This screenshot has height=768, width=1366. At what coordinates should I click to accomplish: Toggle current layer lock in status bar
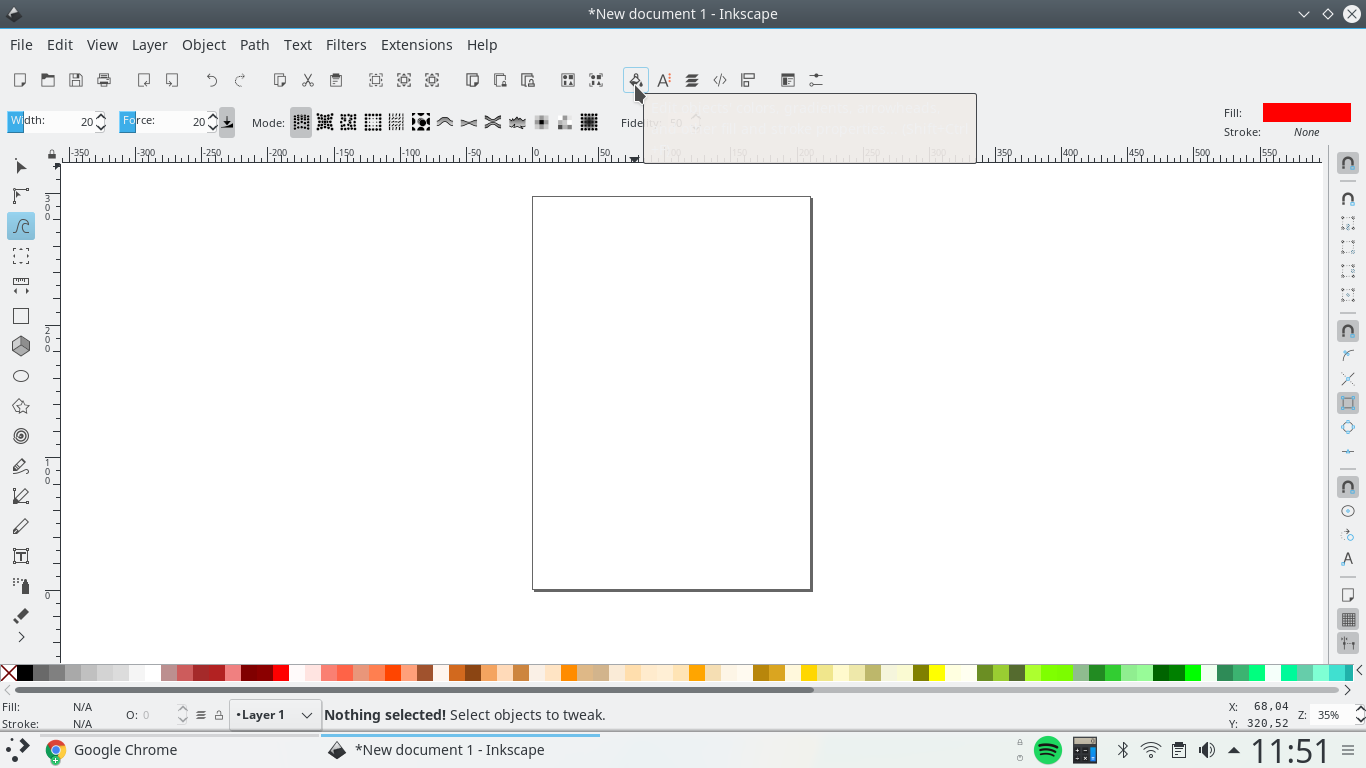click(219, 715)
